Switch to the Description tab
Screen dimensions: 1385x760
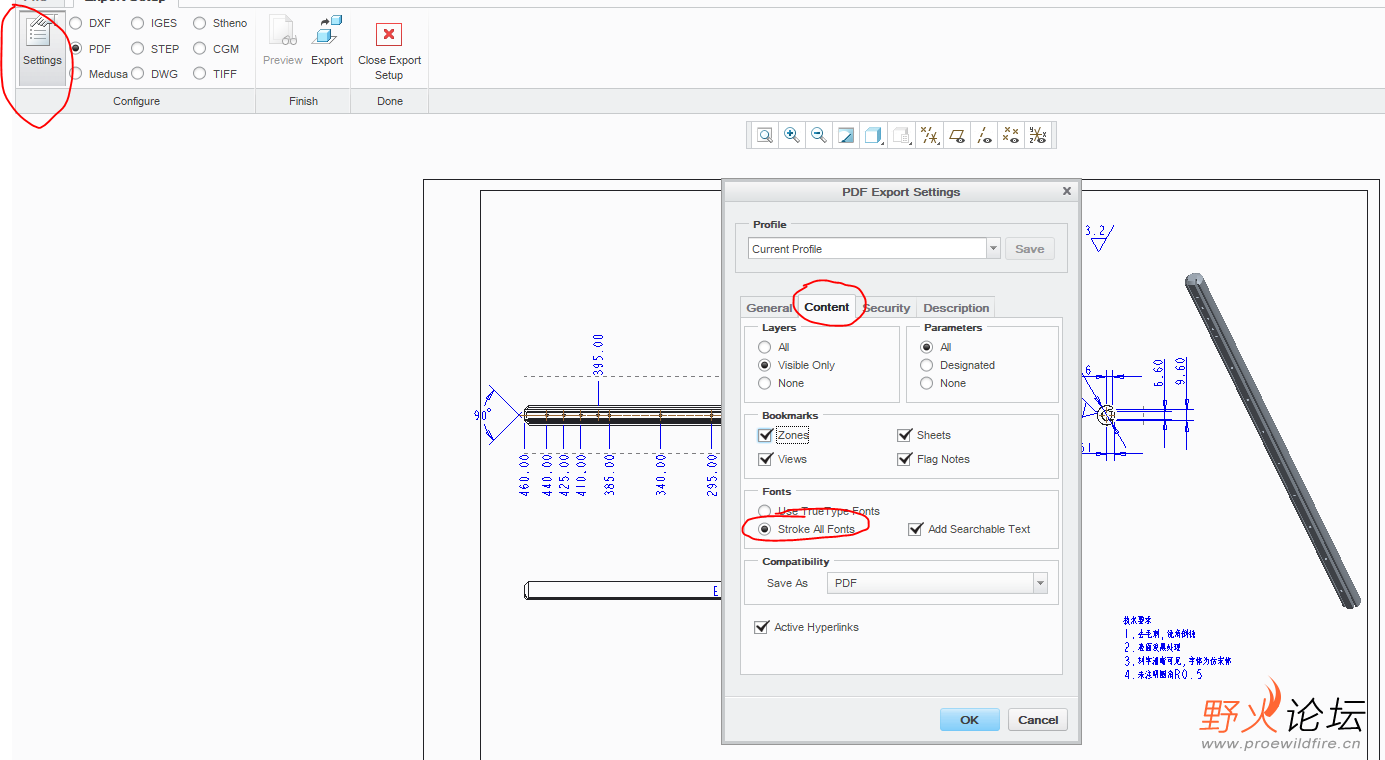tap(956, 308)
